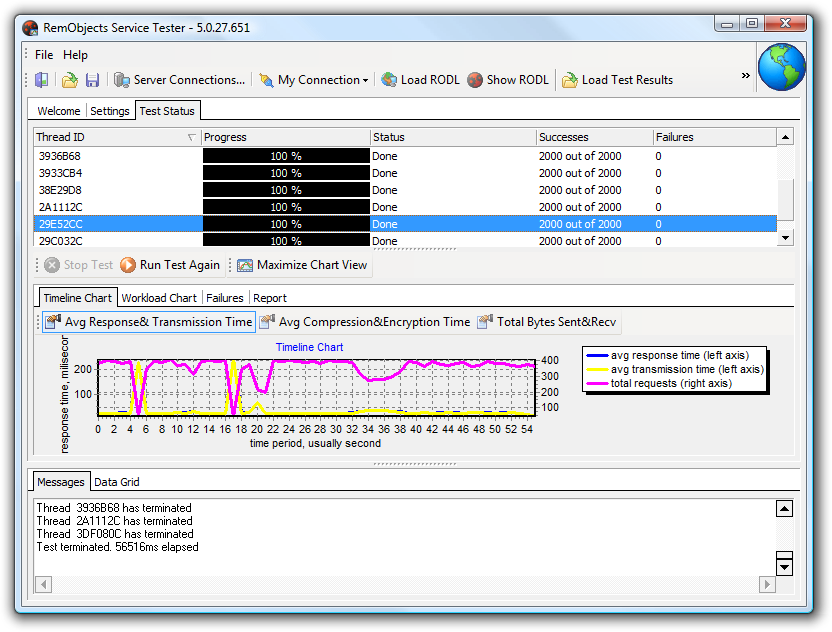This screenshot has width=832, height=632.
Task: Open the Help menu
Action: click(x=75, y=55)
